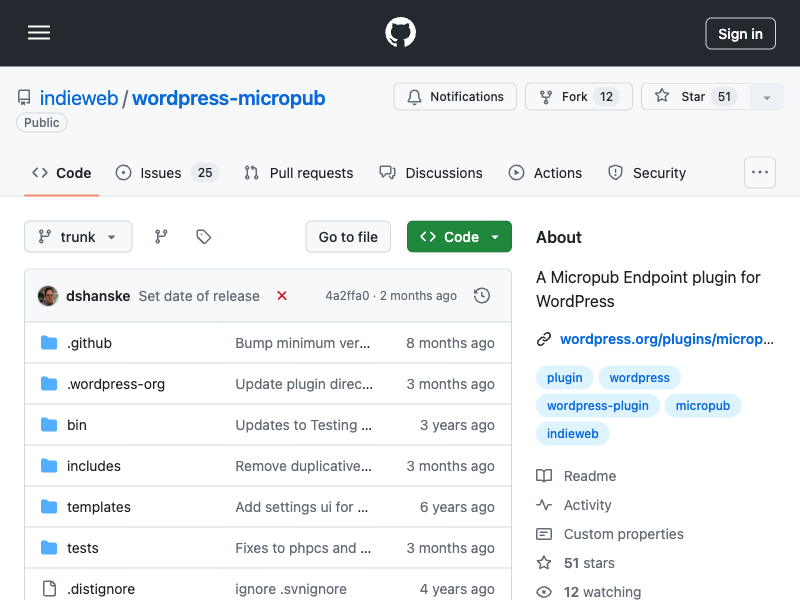Open the .distignore file

click(101, 589)
